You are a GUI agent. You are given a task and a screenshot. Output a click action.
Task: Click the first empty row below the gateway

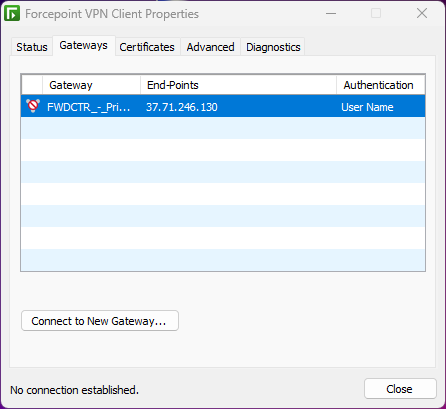coord(223,128)
